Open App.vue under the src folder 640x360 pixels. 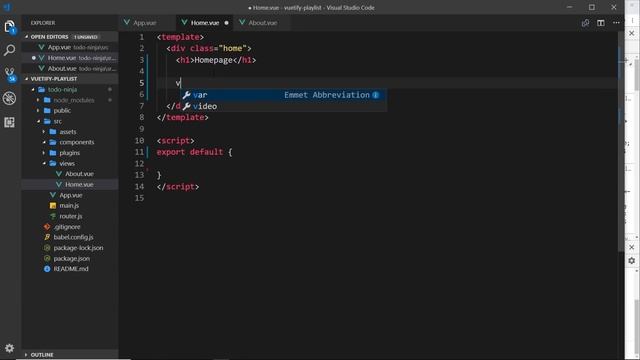pos(70,195)
